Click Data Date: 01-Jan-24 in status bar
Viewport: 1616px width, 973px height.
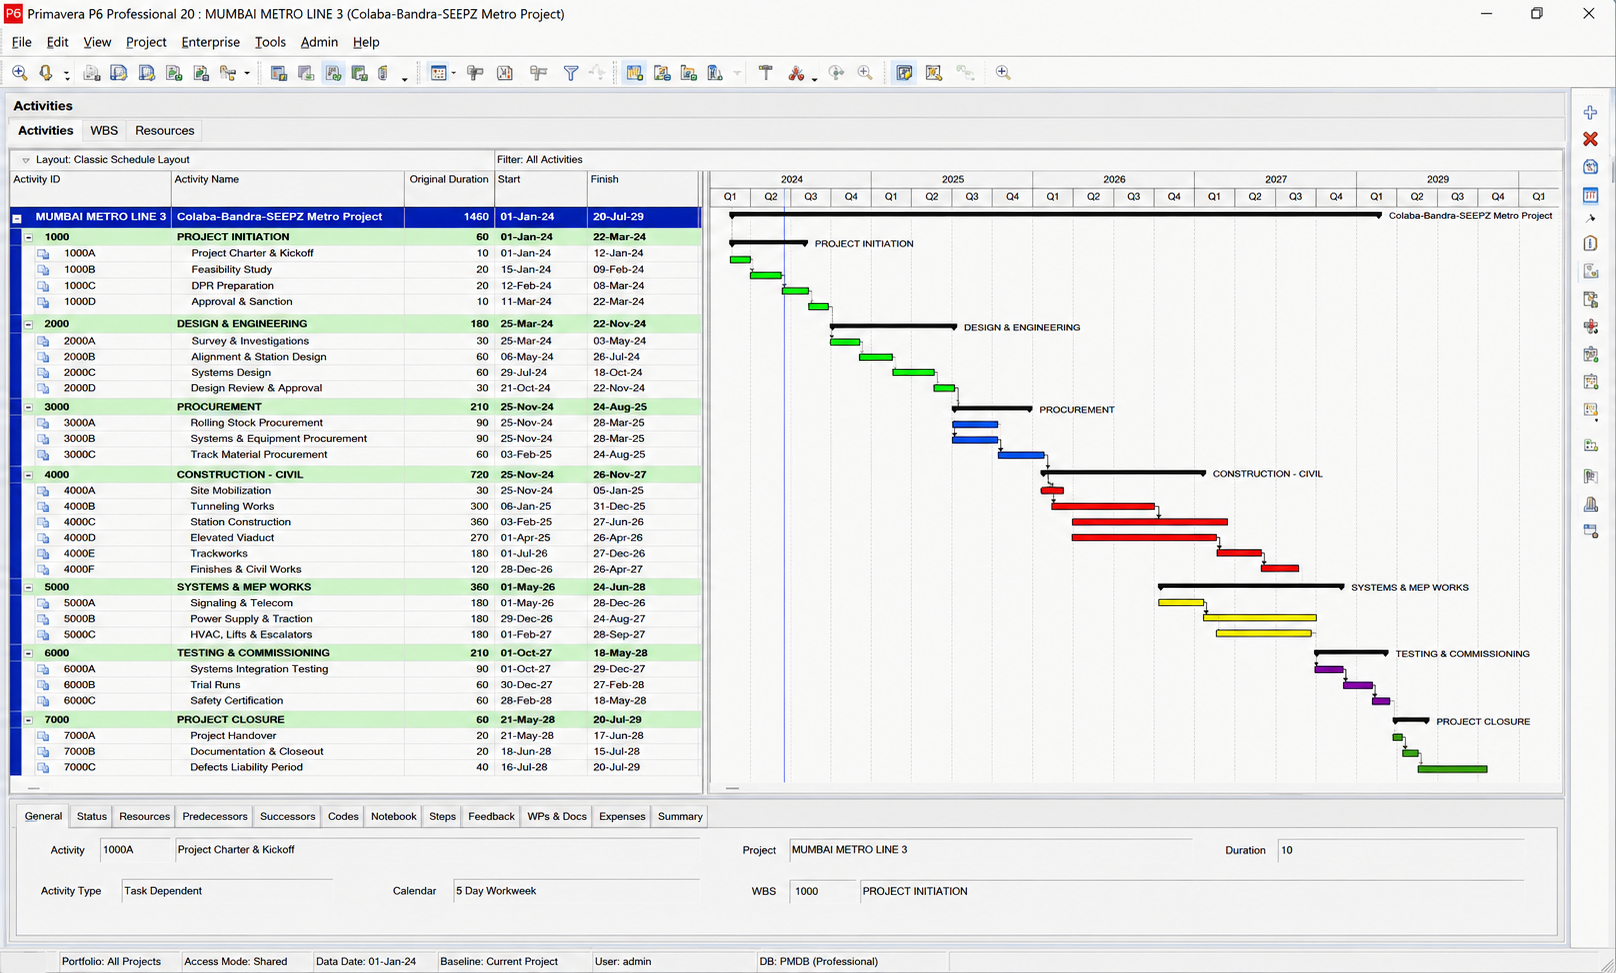click(x=366, y=962)
